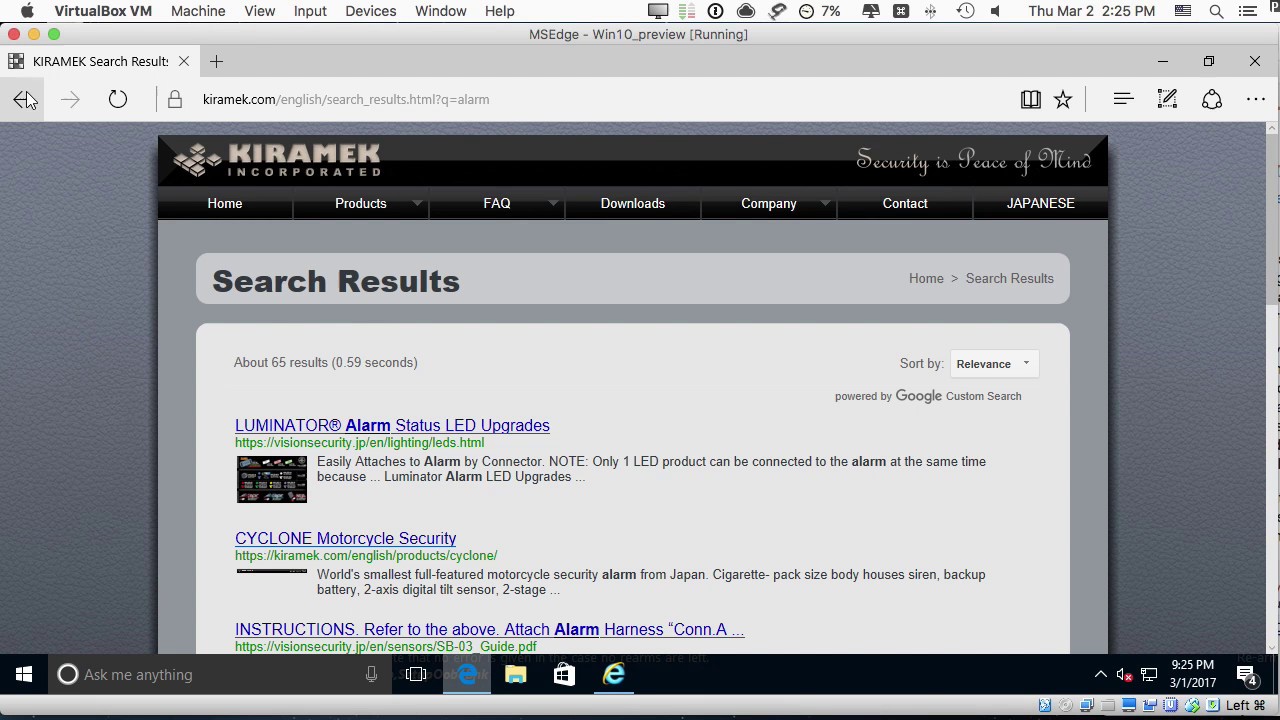Click the VirtualBox optical disk status icon

tap(1065, 705)
